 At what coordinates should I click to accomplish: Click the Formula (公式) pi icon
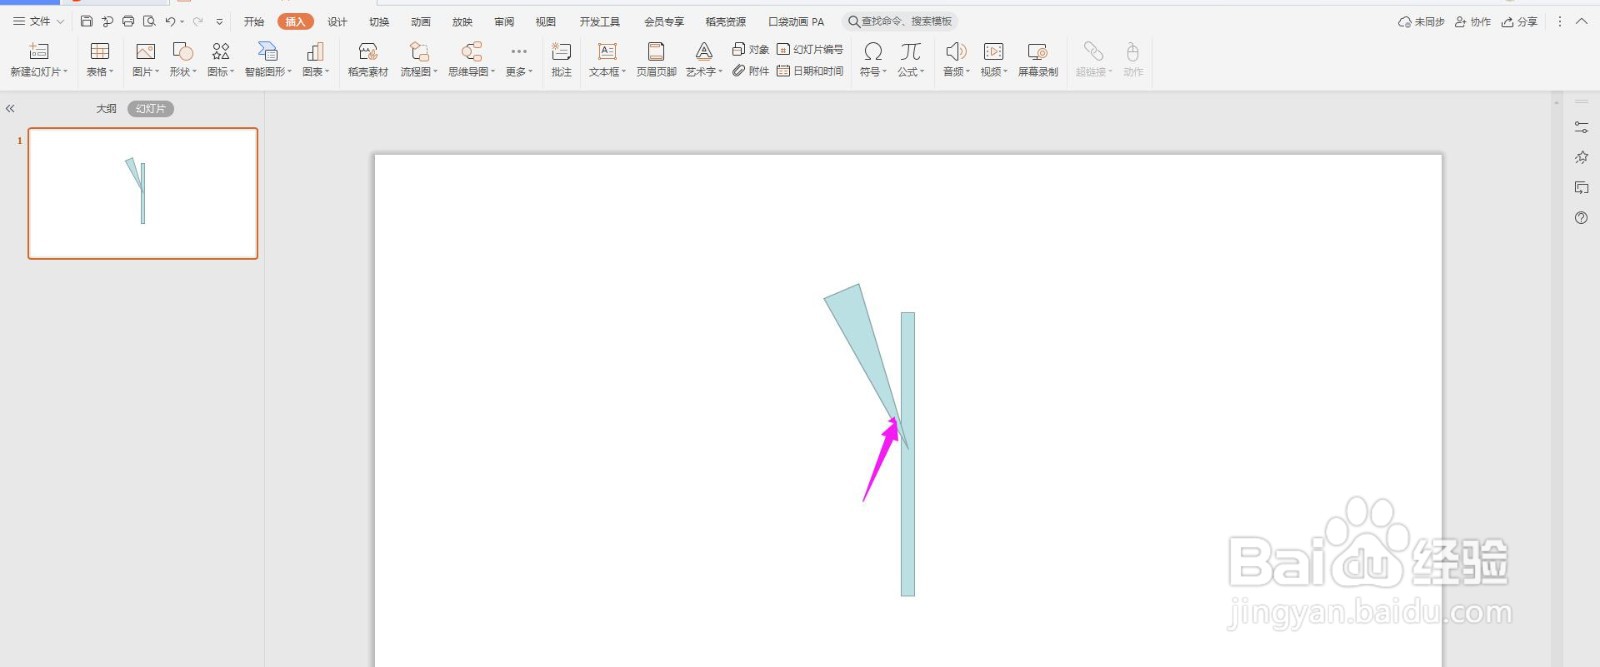[910, 51]
